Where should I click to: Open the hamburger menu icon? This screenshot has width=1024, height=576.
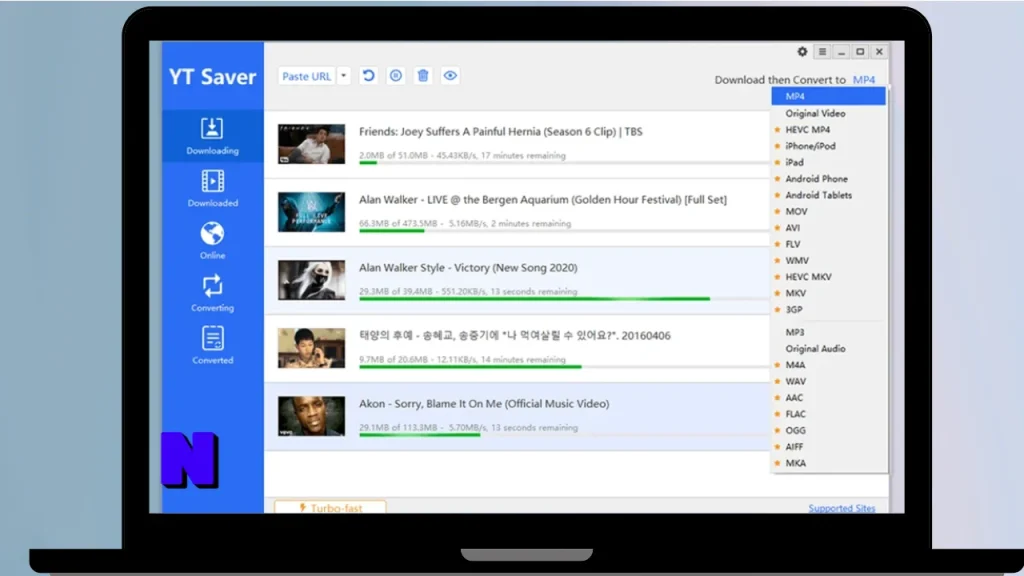pyautogui.click(x=822, y=52)
